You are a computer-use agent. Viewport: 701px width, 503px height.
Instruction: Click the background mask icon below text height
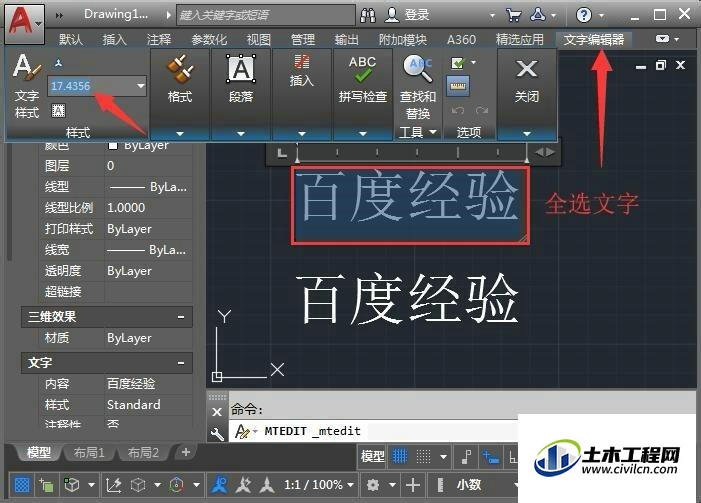[x=59, y=110]
